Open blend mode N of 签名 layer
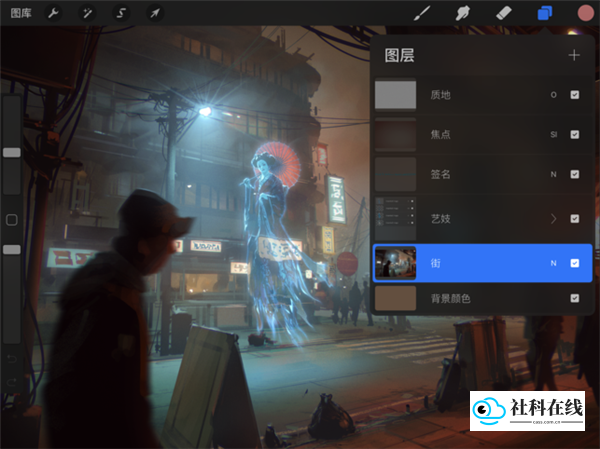The image size is (600, 449). [x=553, y=175]
